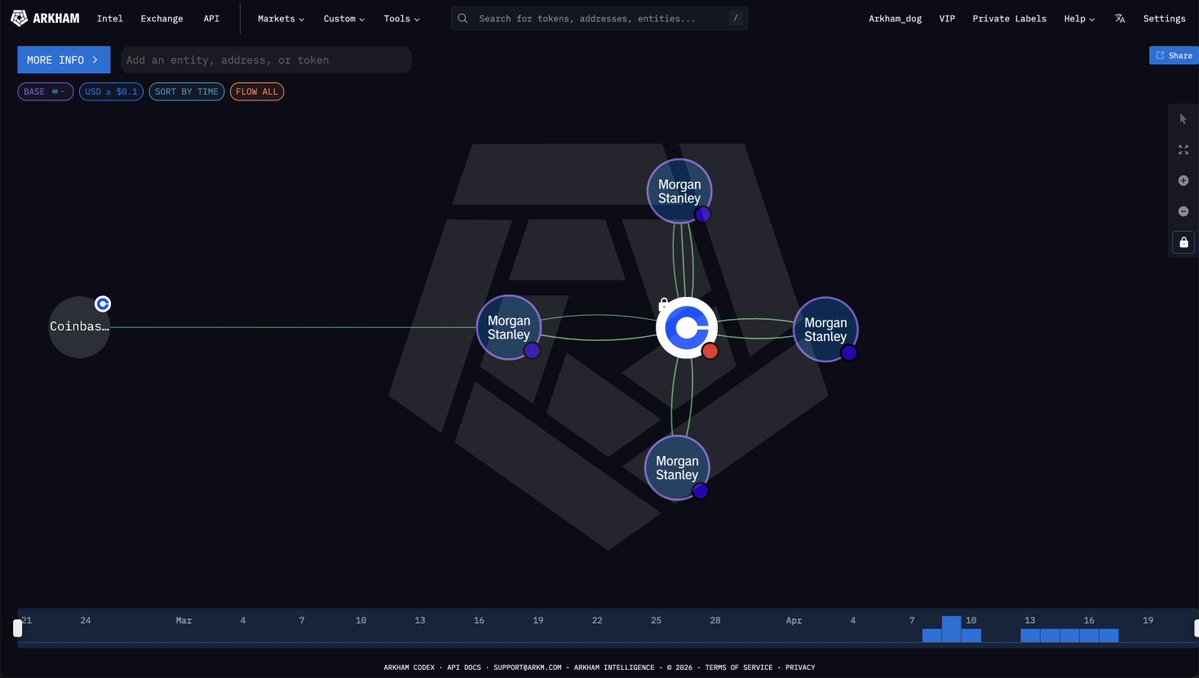Click the Share button
The image size is (1199, 678).
coord(1174,55)
